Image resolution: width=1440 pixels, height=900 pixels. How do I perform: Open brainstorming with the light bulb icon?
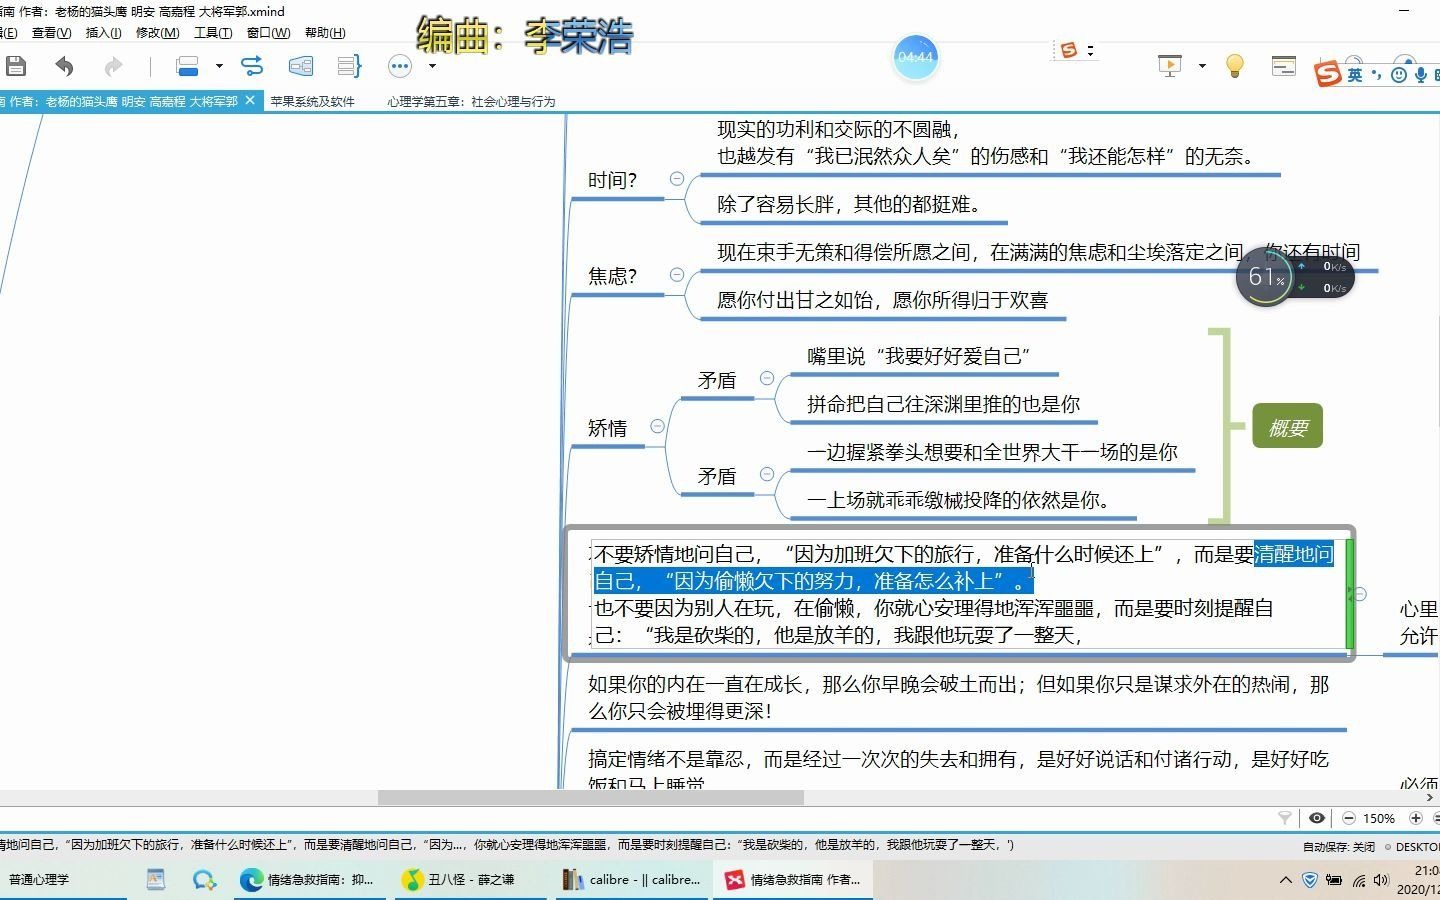click(x=1235, y=66)
